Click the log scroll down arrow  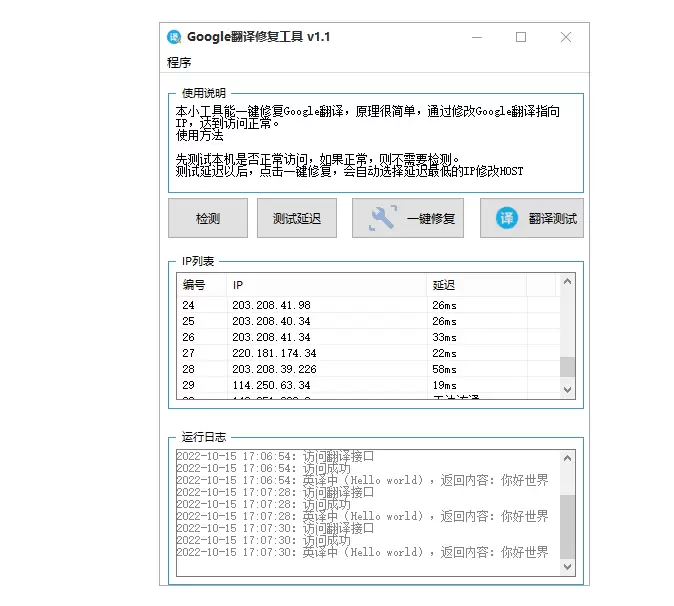567,567
